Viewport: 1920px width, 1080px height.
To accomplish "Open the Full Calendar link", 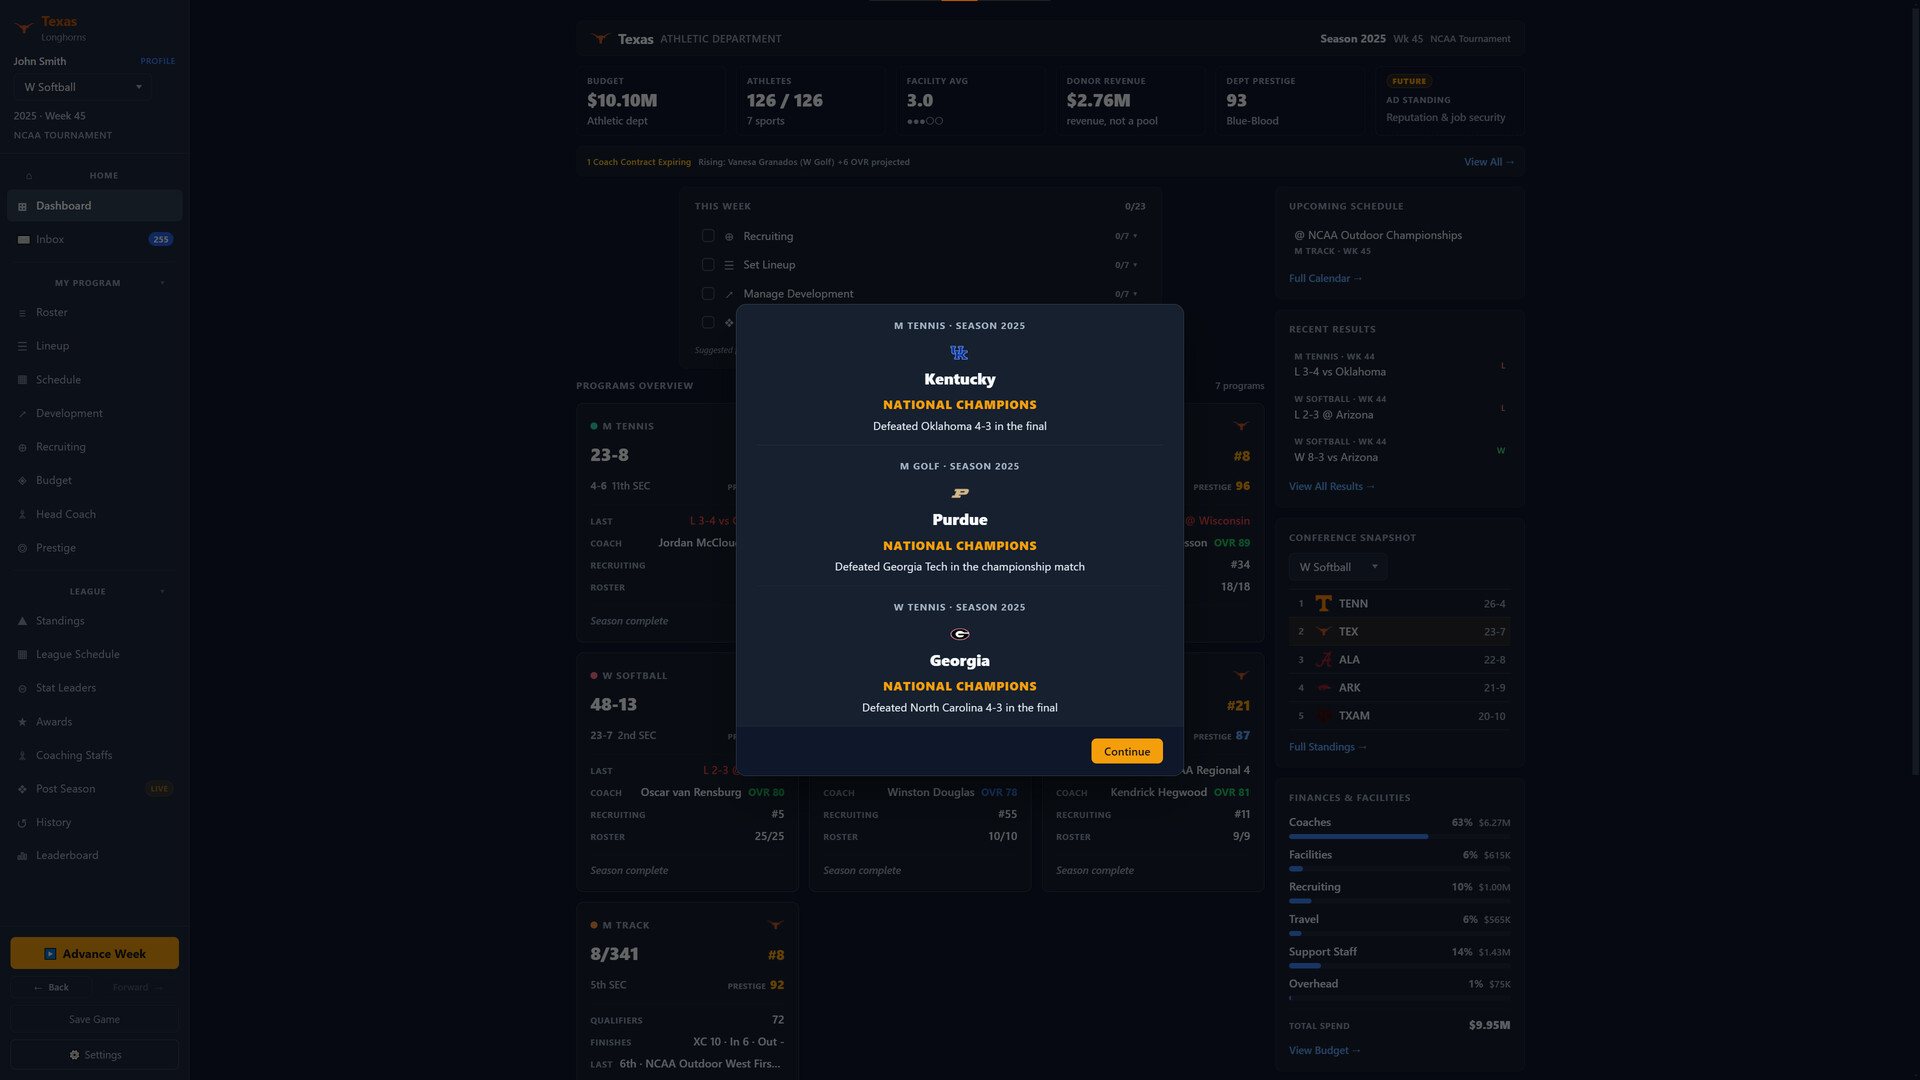I will click(1325, 279).
